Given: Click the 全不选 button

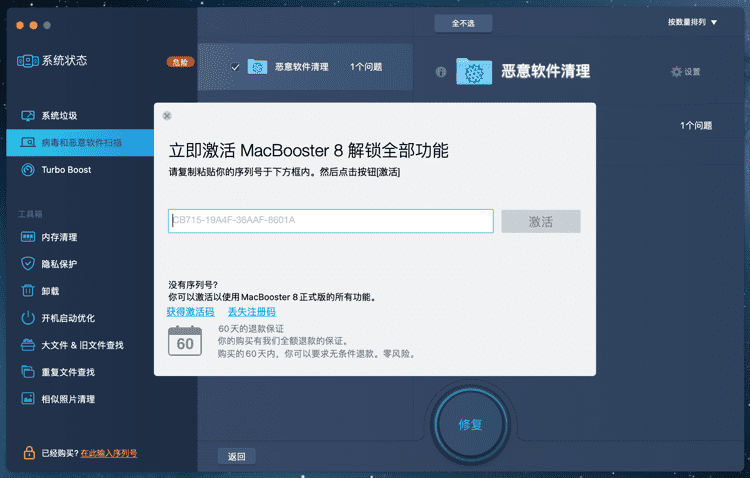Looking at the screenshot, I should click(x=463, y=23).
